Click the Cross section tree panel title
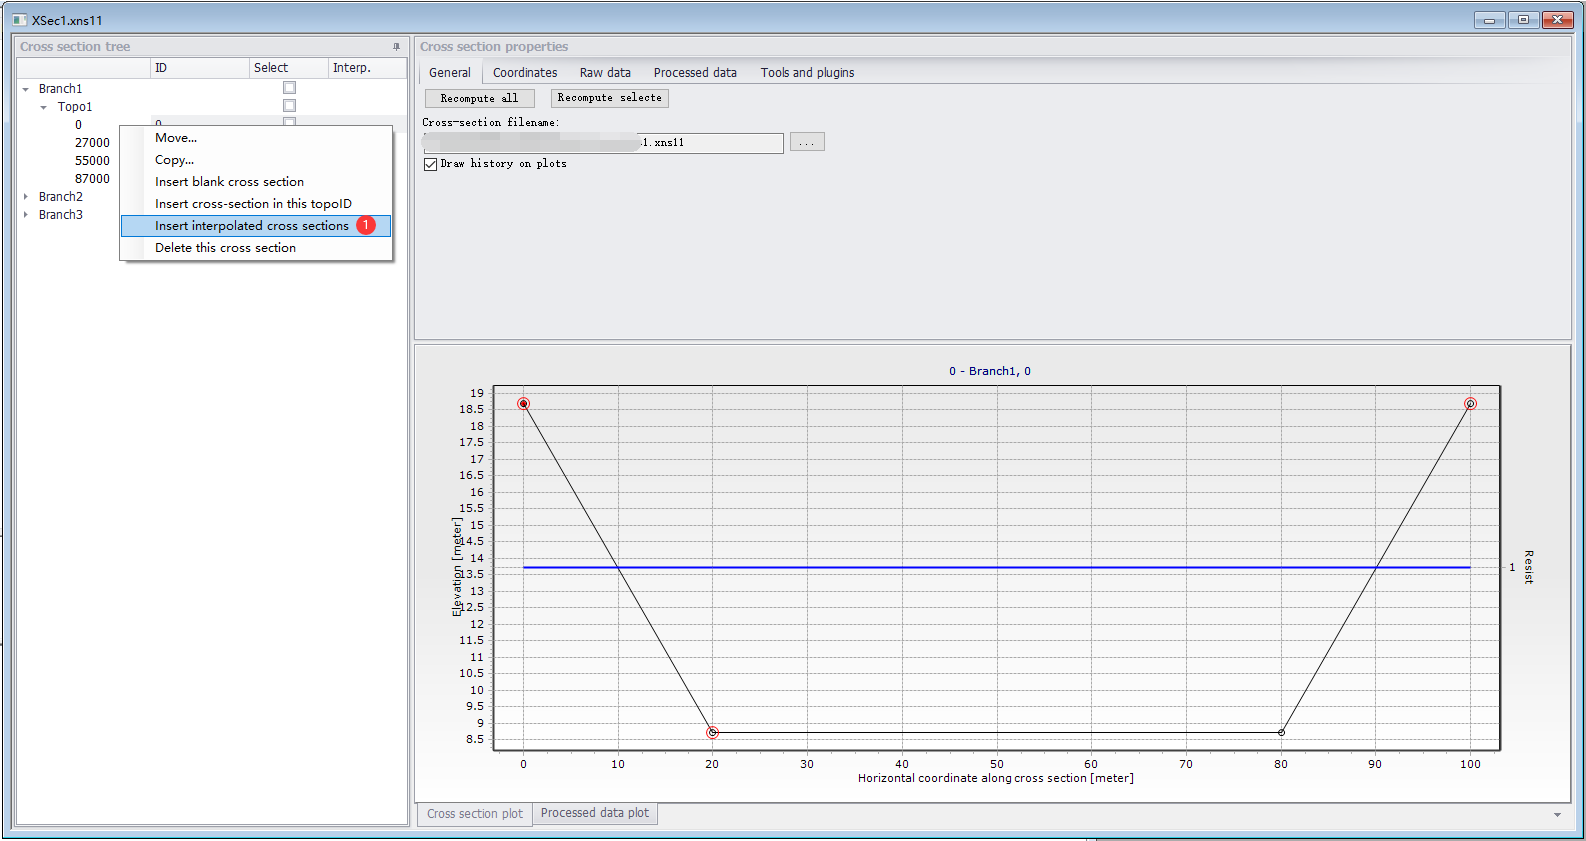The height and width of the screenshot is (841, 1586). point(75,47)
